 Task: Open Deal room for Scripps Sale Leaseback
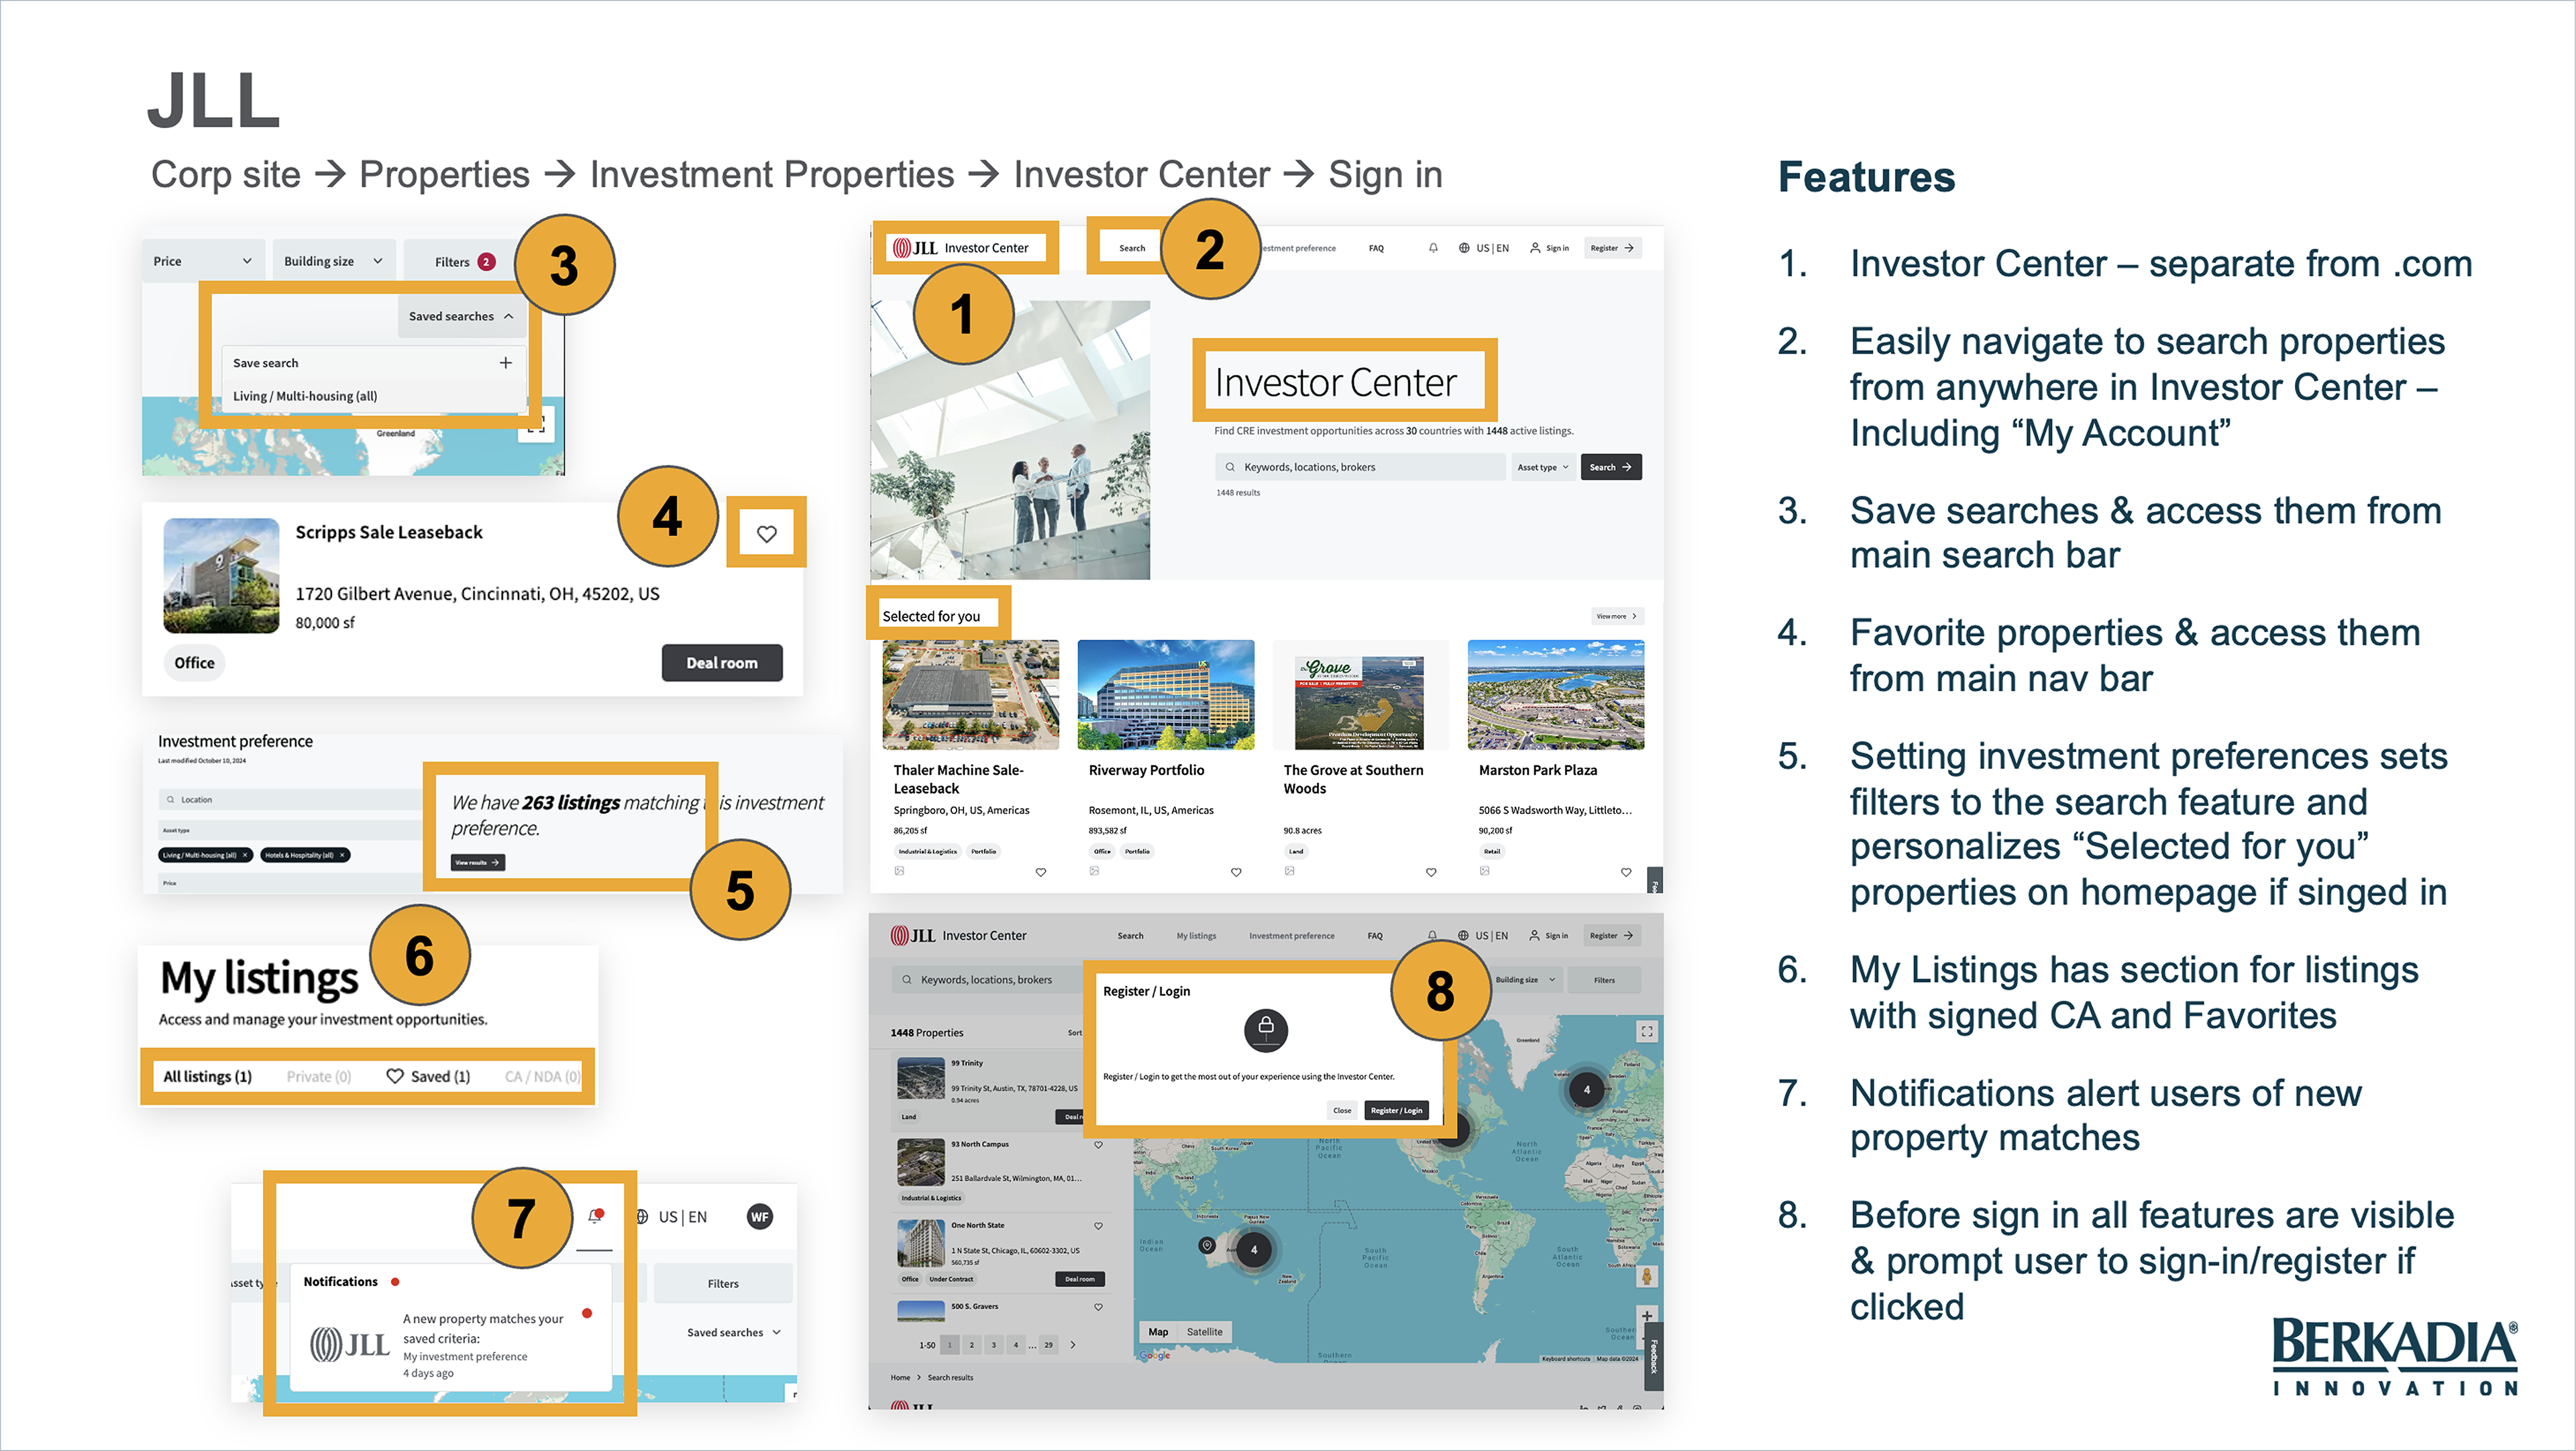721,663
